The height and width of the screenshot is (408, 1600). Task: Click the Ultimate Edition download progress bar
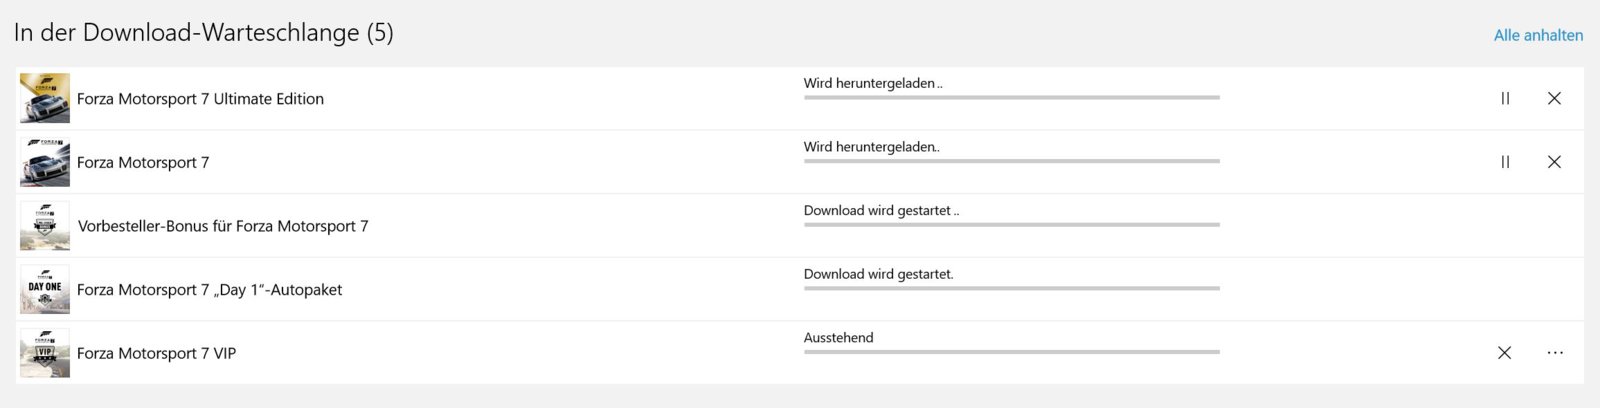[x=1012, y=98]
